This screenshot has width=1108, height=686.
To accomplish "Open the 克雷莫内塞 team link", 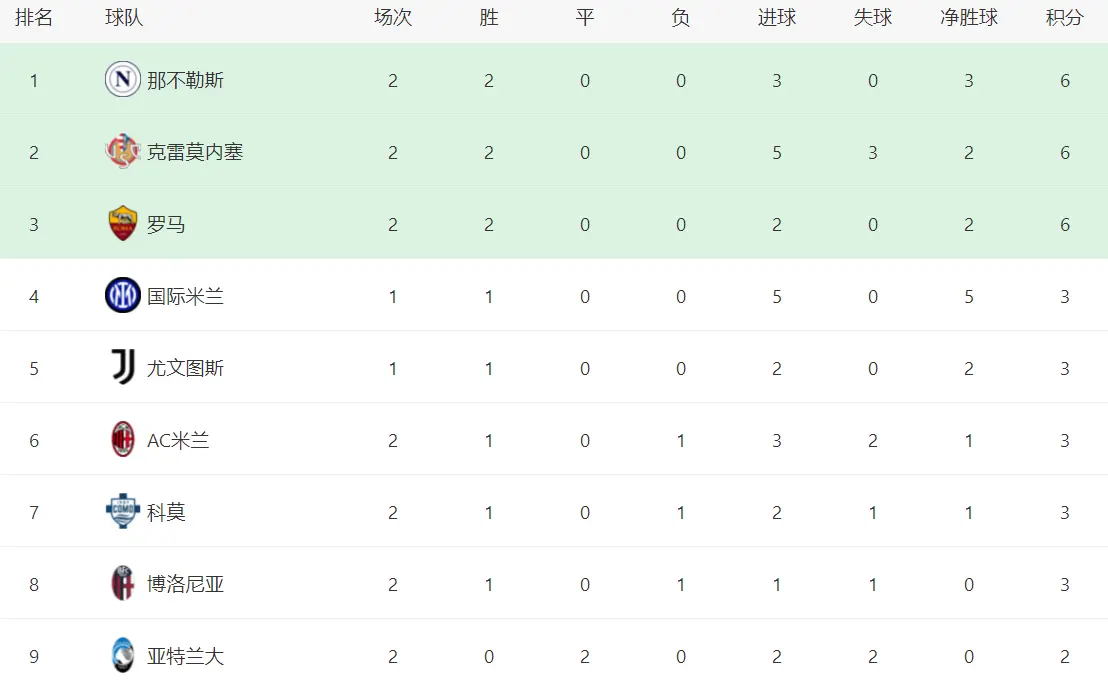I will pos(195,152).
